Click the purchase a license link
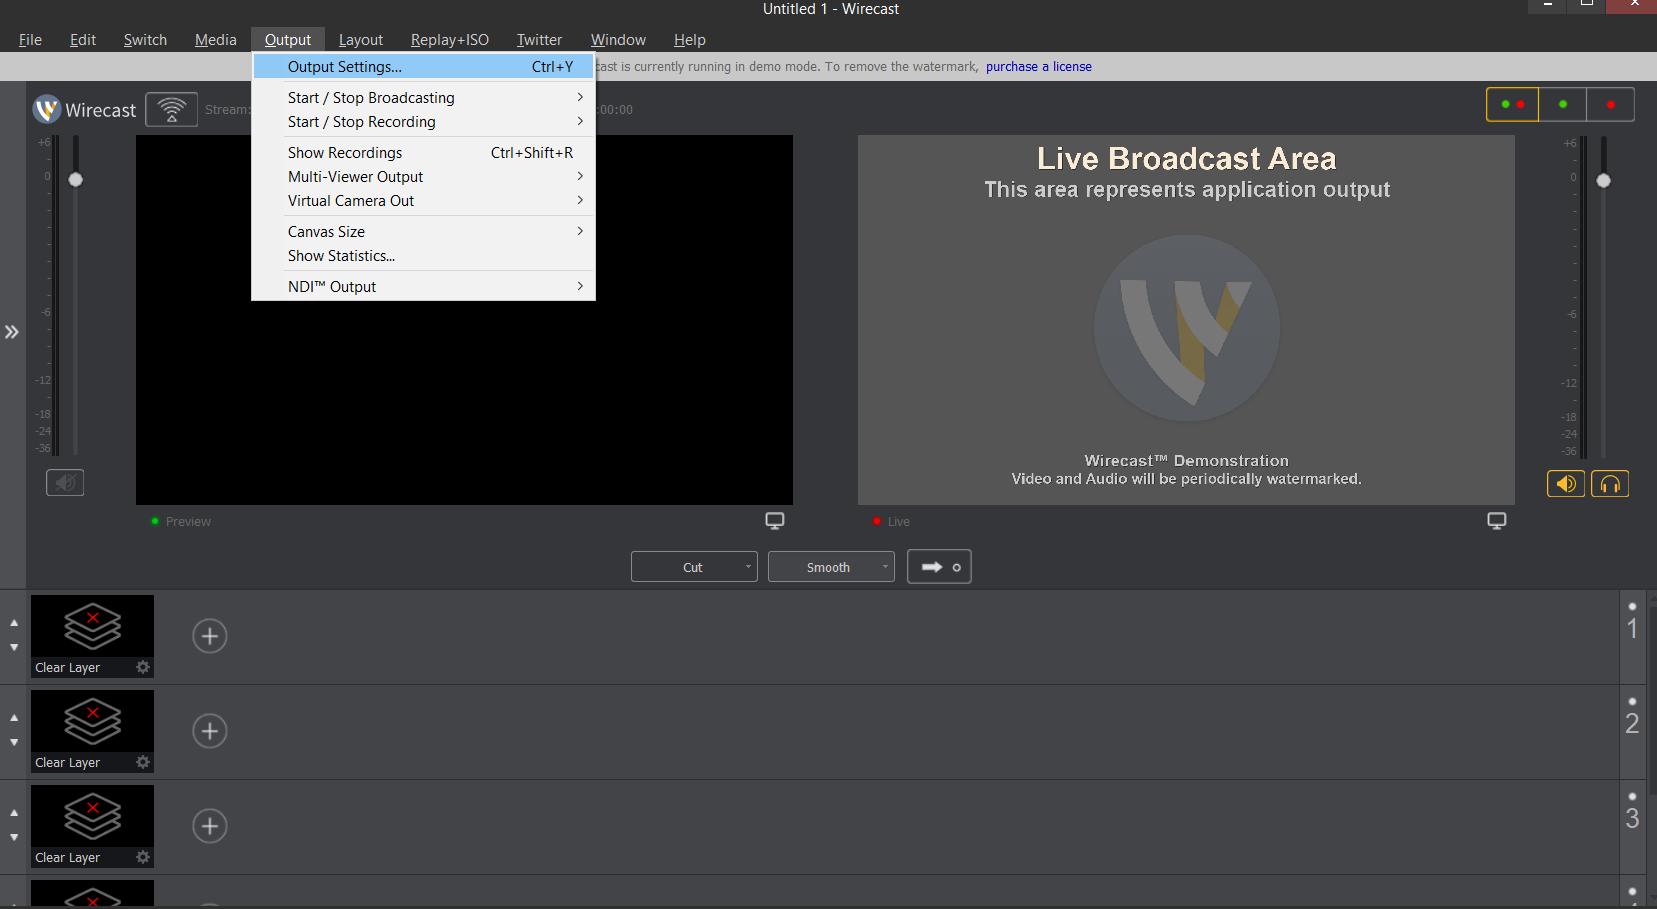The height and width of the screenshot is (909, 1657). pyautogui.click(x=1039, y=67)
